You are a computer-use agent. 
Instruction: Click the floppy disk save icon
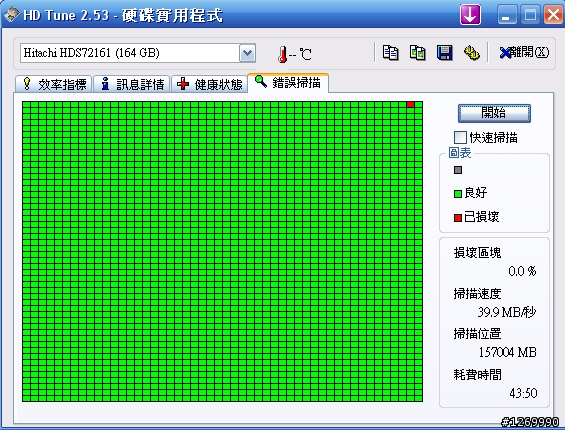pyautogui.click(x=445, y=53)
